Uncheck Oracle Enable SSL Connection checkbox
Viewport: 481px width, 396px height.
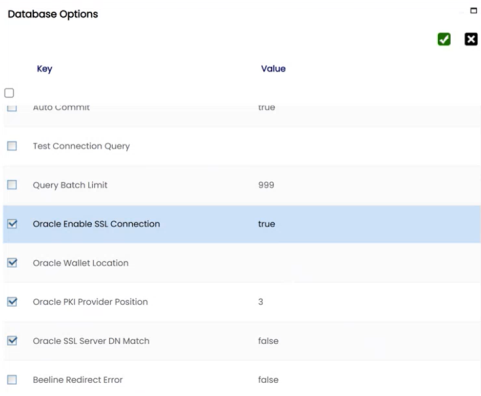pos(12,224)
